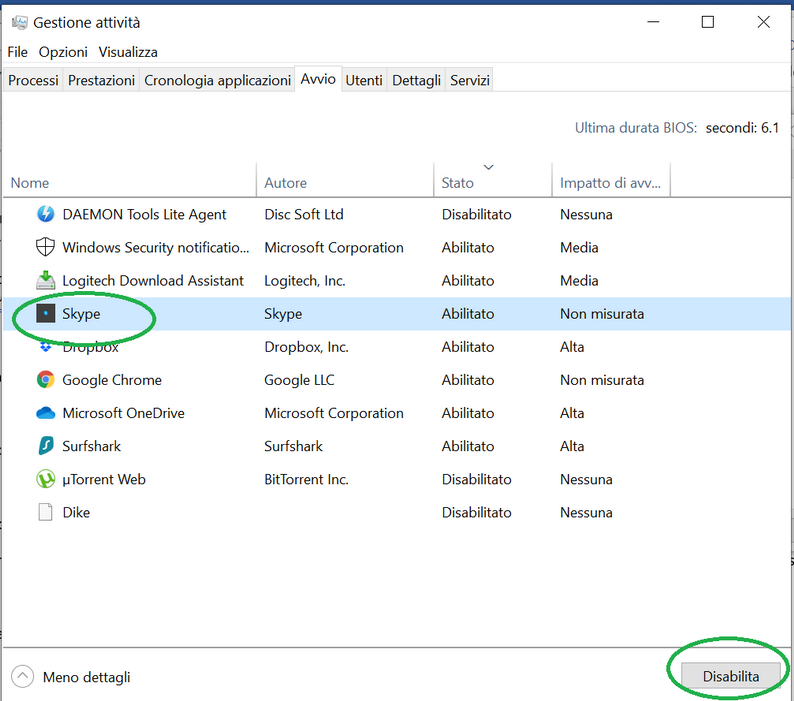Click Media impact for Windows Security row
The height and width of the screenshot is (701, 794).
[579, 248]
